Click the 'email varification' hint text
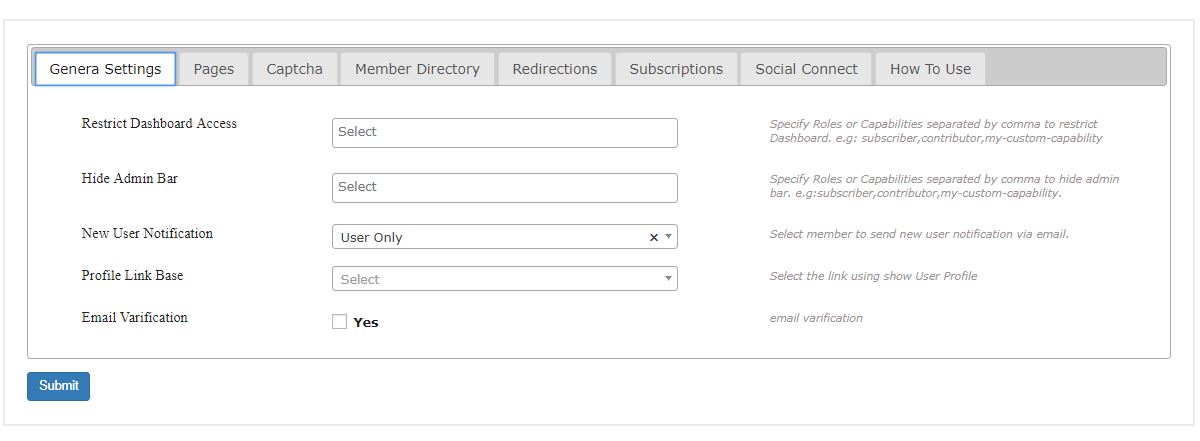 point(816,318)
